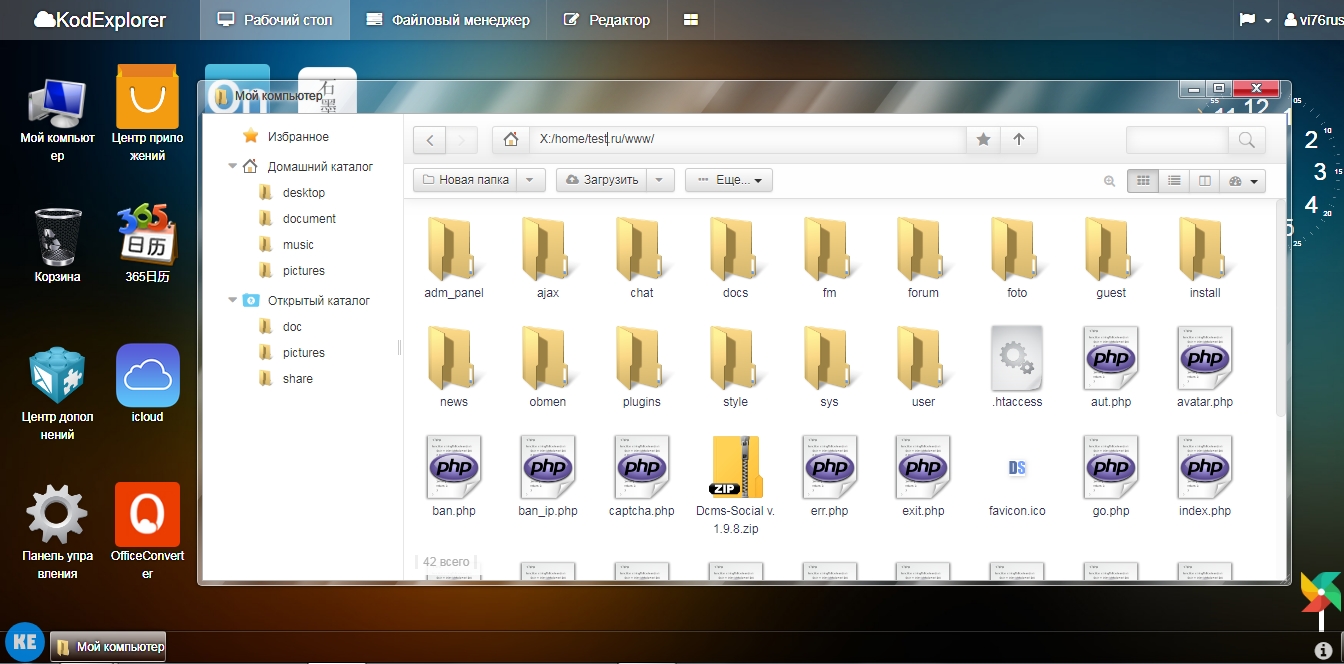Switch to split column view mode
Viewport: 1344px width, 664px height.
(1205, 181)
